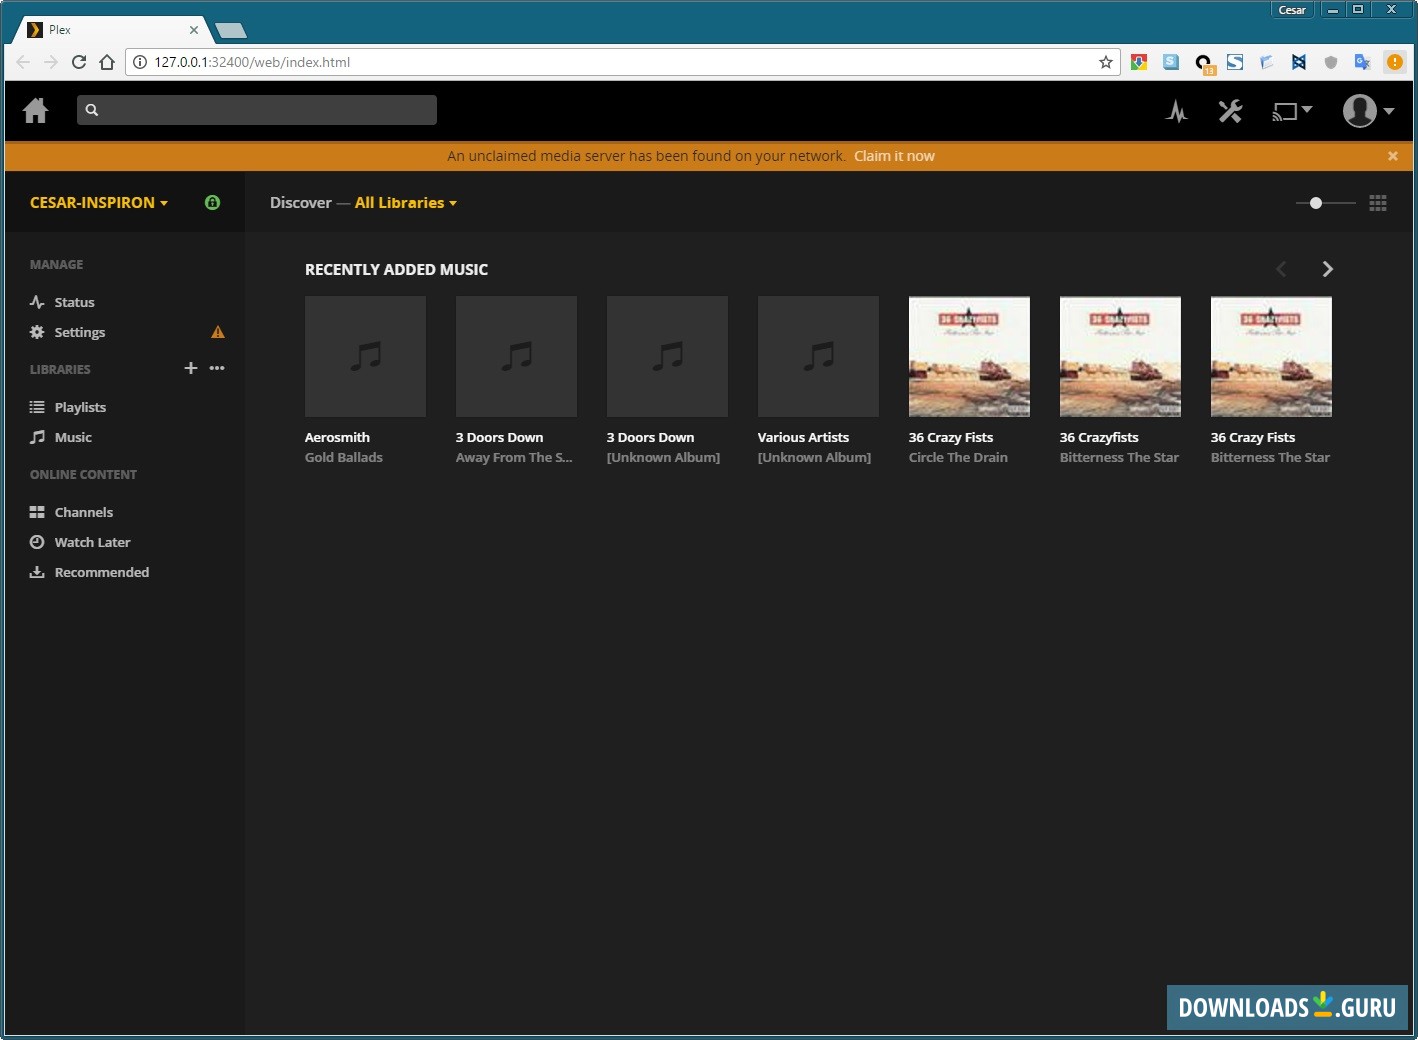Click the browser home button
The width and height of the screenshot is (1418, 1040).
click(107, 62)
